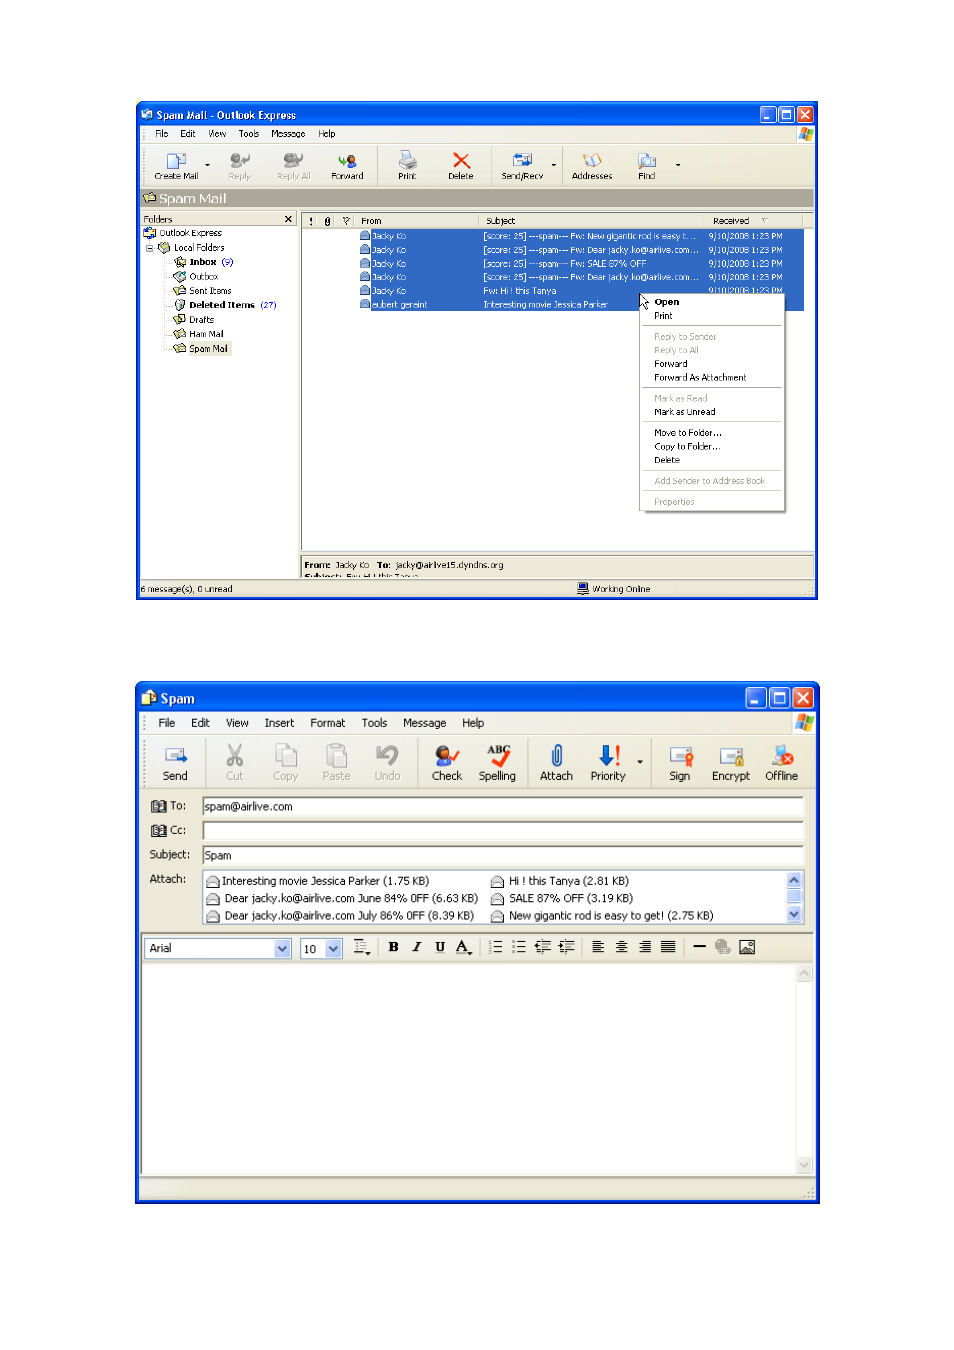This screenshot has width=954, height=1350.
Task: Toggle numbered list formatting
Action: click(496, 947)
